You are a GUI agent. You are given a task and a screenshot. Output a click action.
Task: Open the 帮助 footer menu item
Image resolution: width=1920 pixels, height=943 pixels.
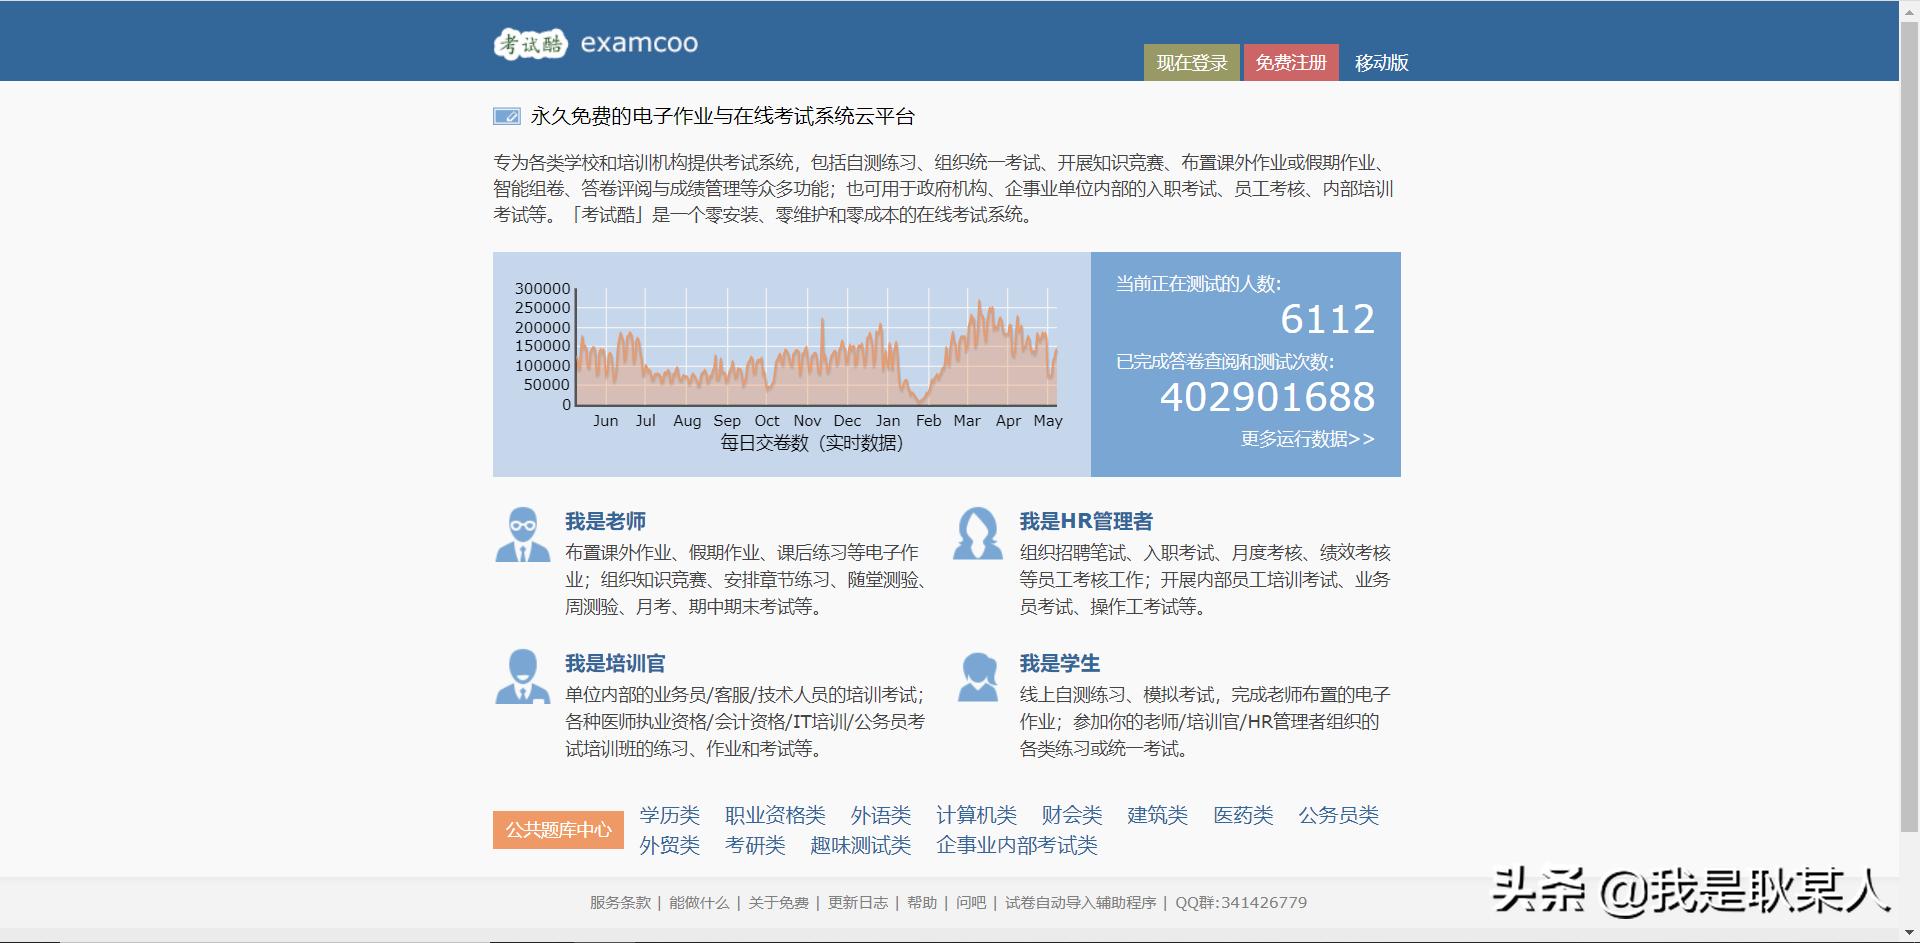click(922, 902)
